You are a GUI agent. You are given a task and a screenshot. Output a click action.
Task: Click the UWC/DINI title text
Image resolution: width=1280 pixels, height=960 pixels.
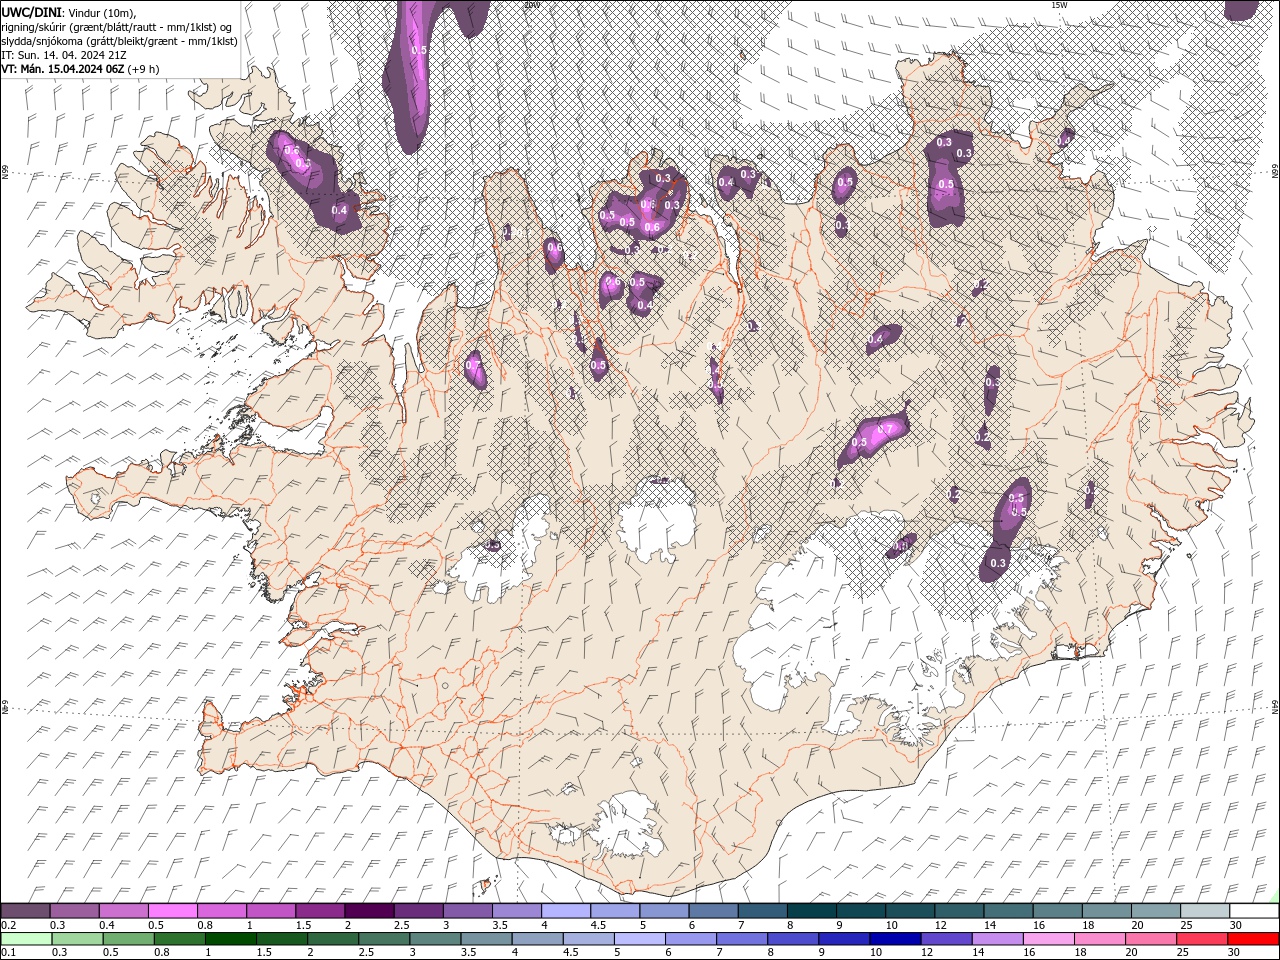[x=31, y=11]
